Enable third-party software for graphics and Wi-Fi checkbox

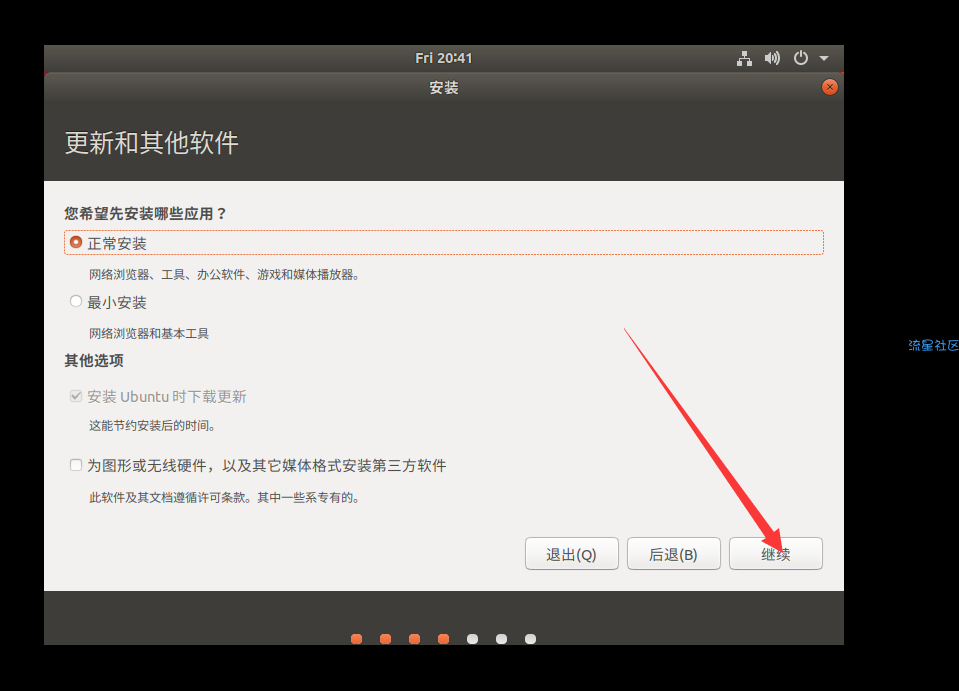pyautogui.click(x=76, y=465)
